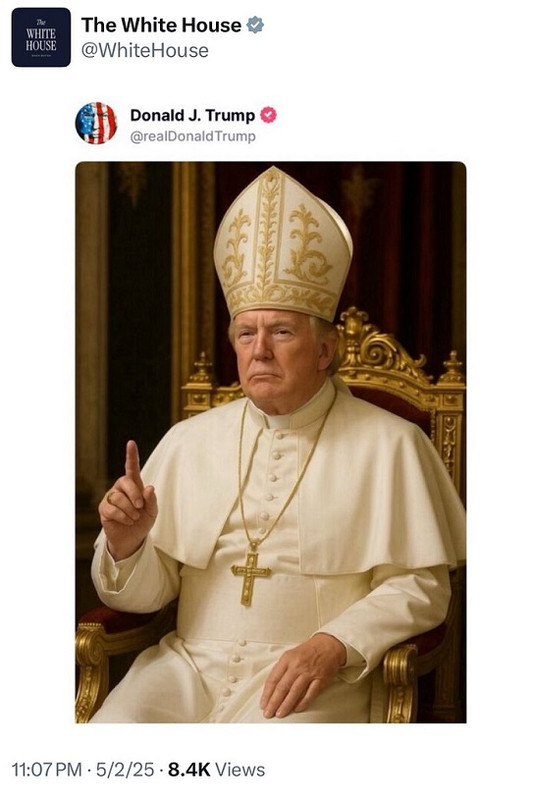
Task: Open the Donald J. Trump display name
Action: click(x=192, y=115)
